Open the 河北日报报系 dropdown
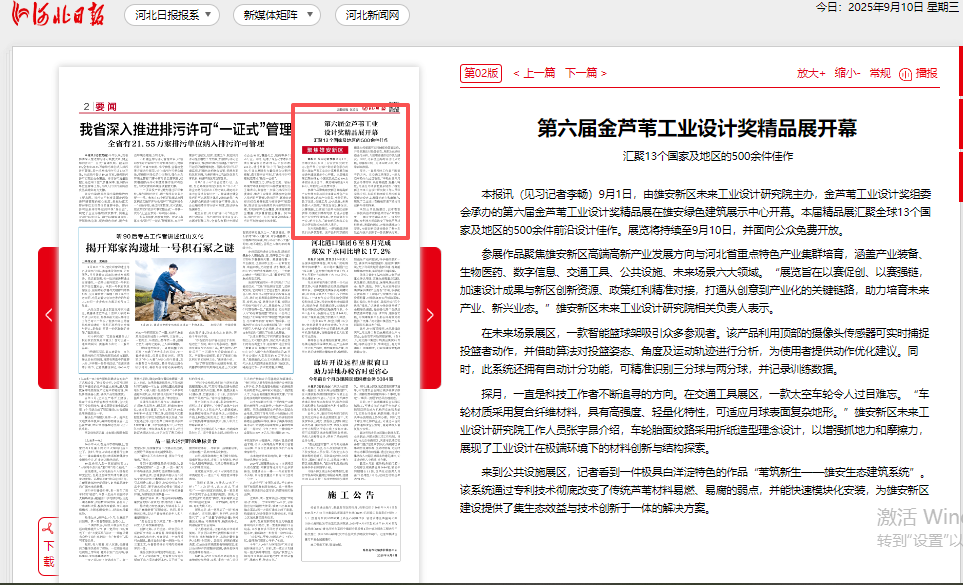 (x=175, y=15)
